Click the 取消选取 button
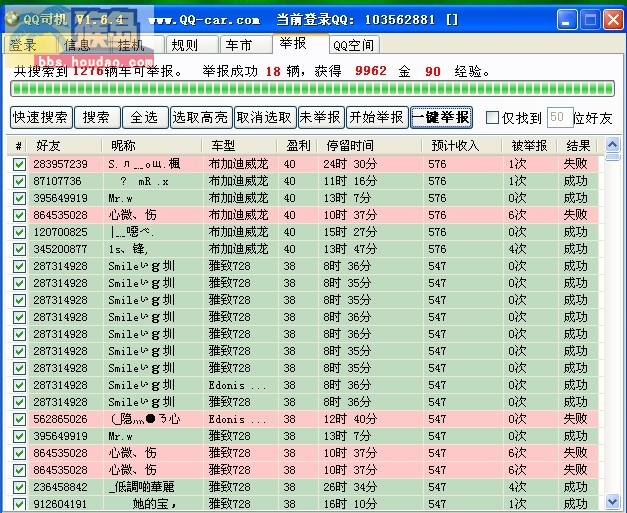 pyautogui.click(x=265, y=117)
